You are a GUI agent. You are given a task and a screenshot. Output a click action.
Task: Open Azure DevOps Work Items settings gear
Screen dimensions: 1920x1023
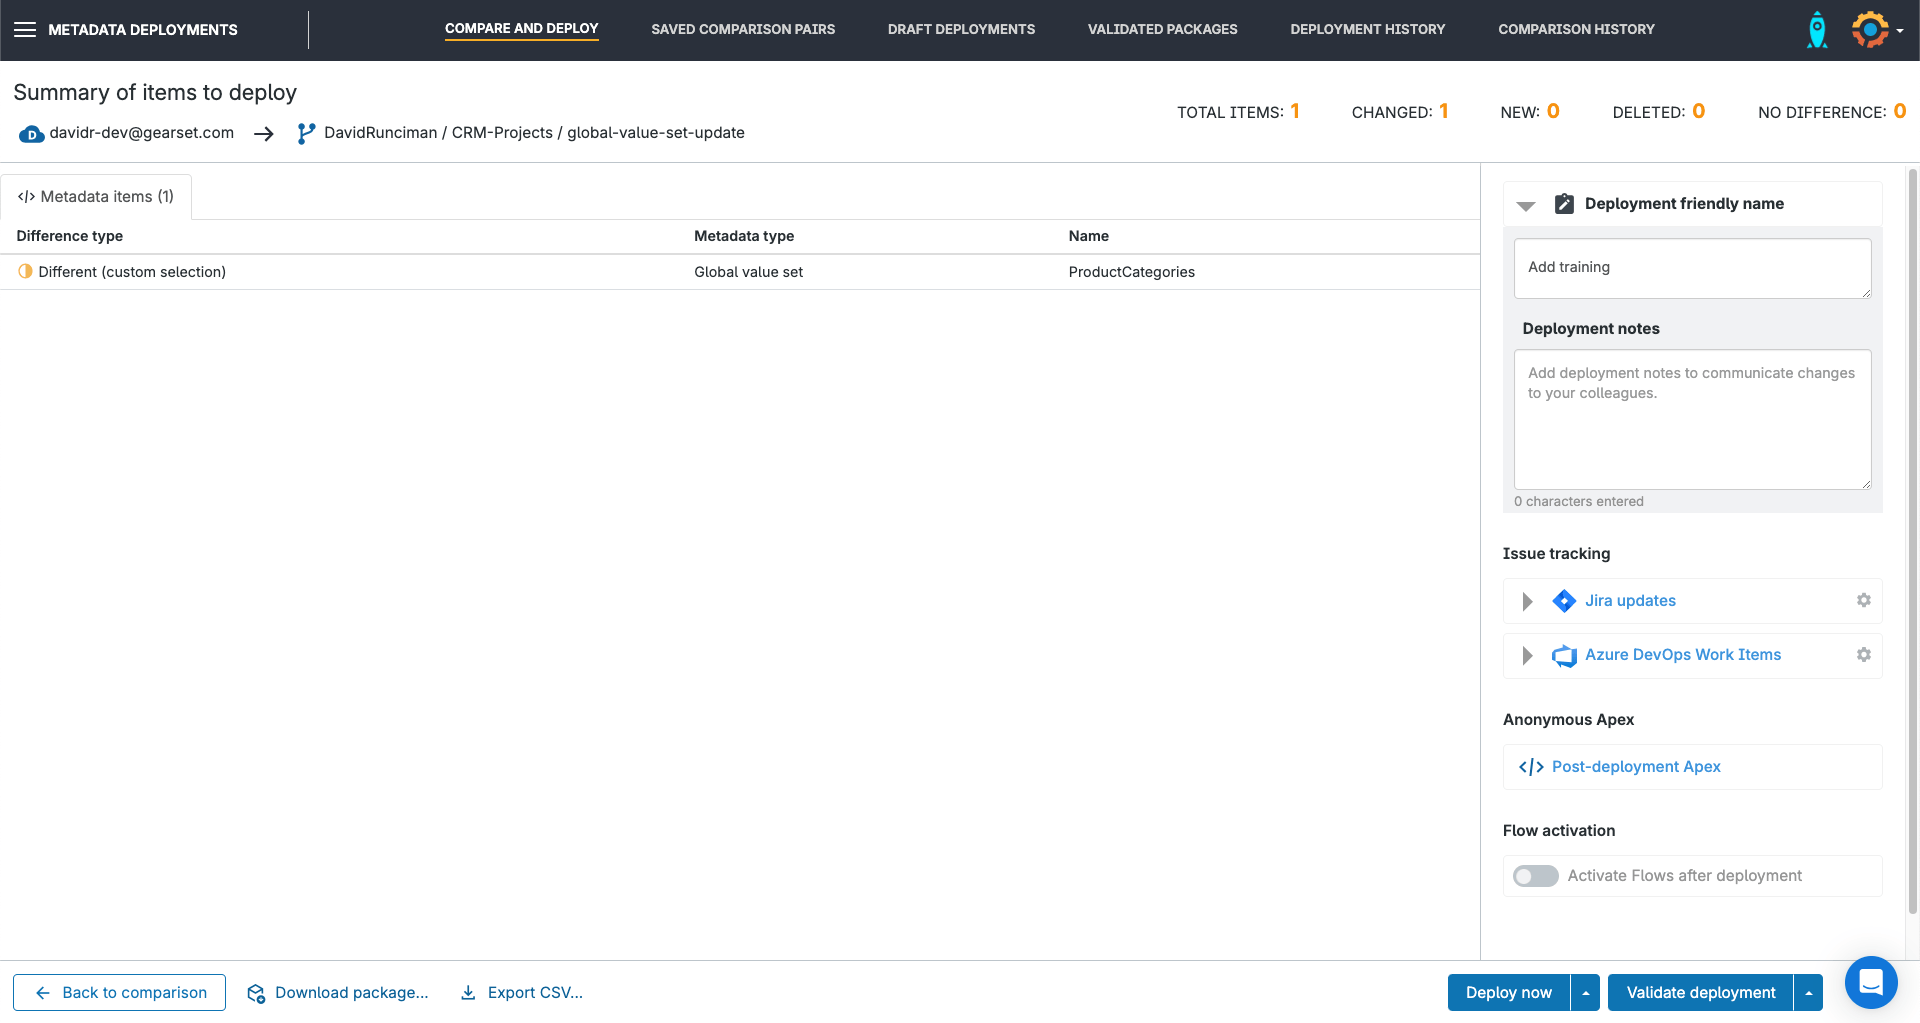[x=1863, y=655]
